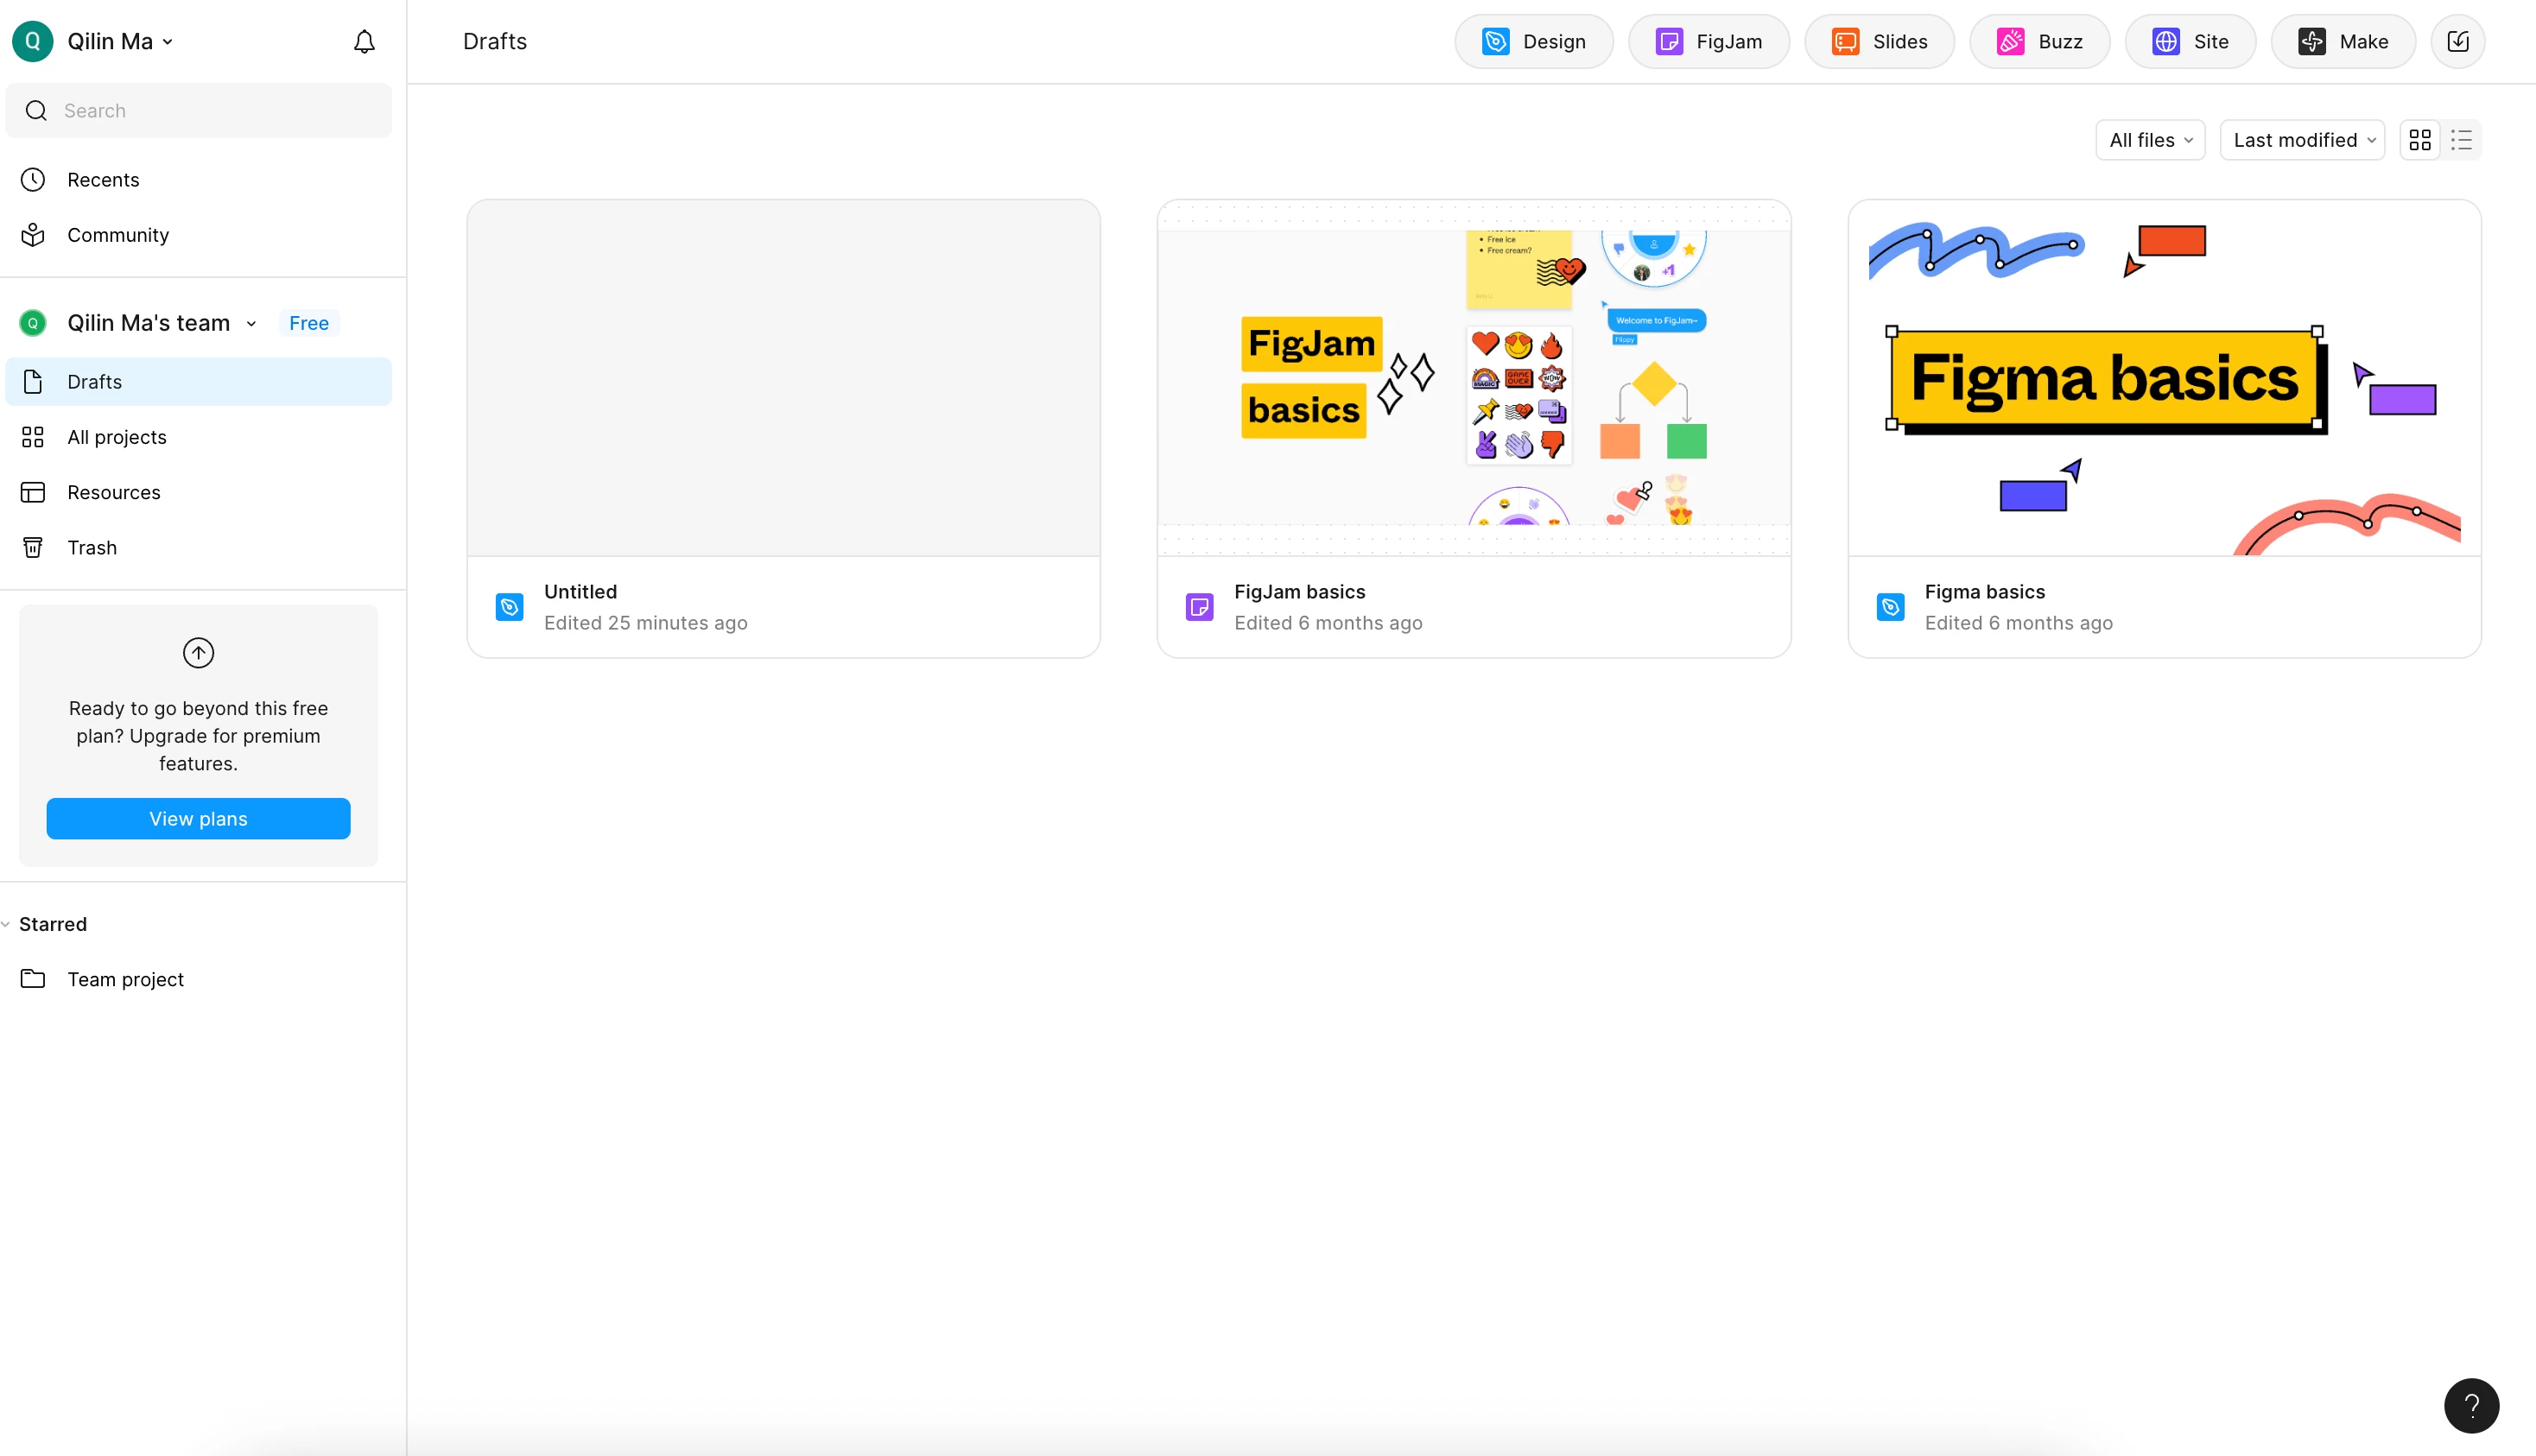Create a new FigJam file

click(1708, 41)
